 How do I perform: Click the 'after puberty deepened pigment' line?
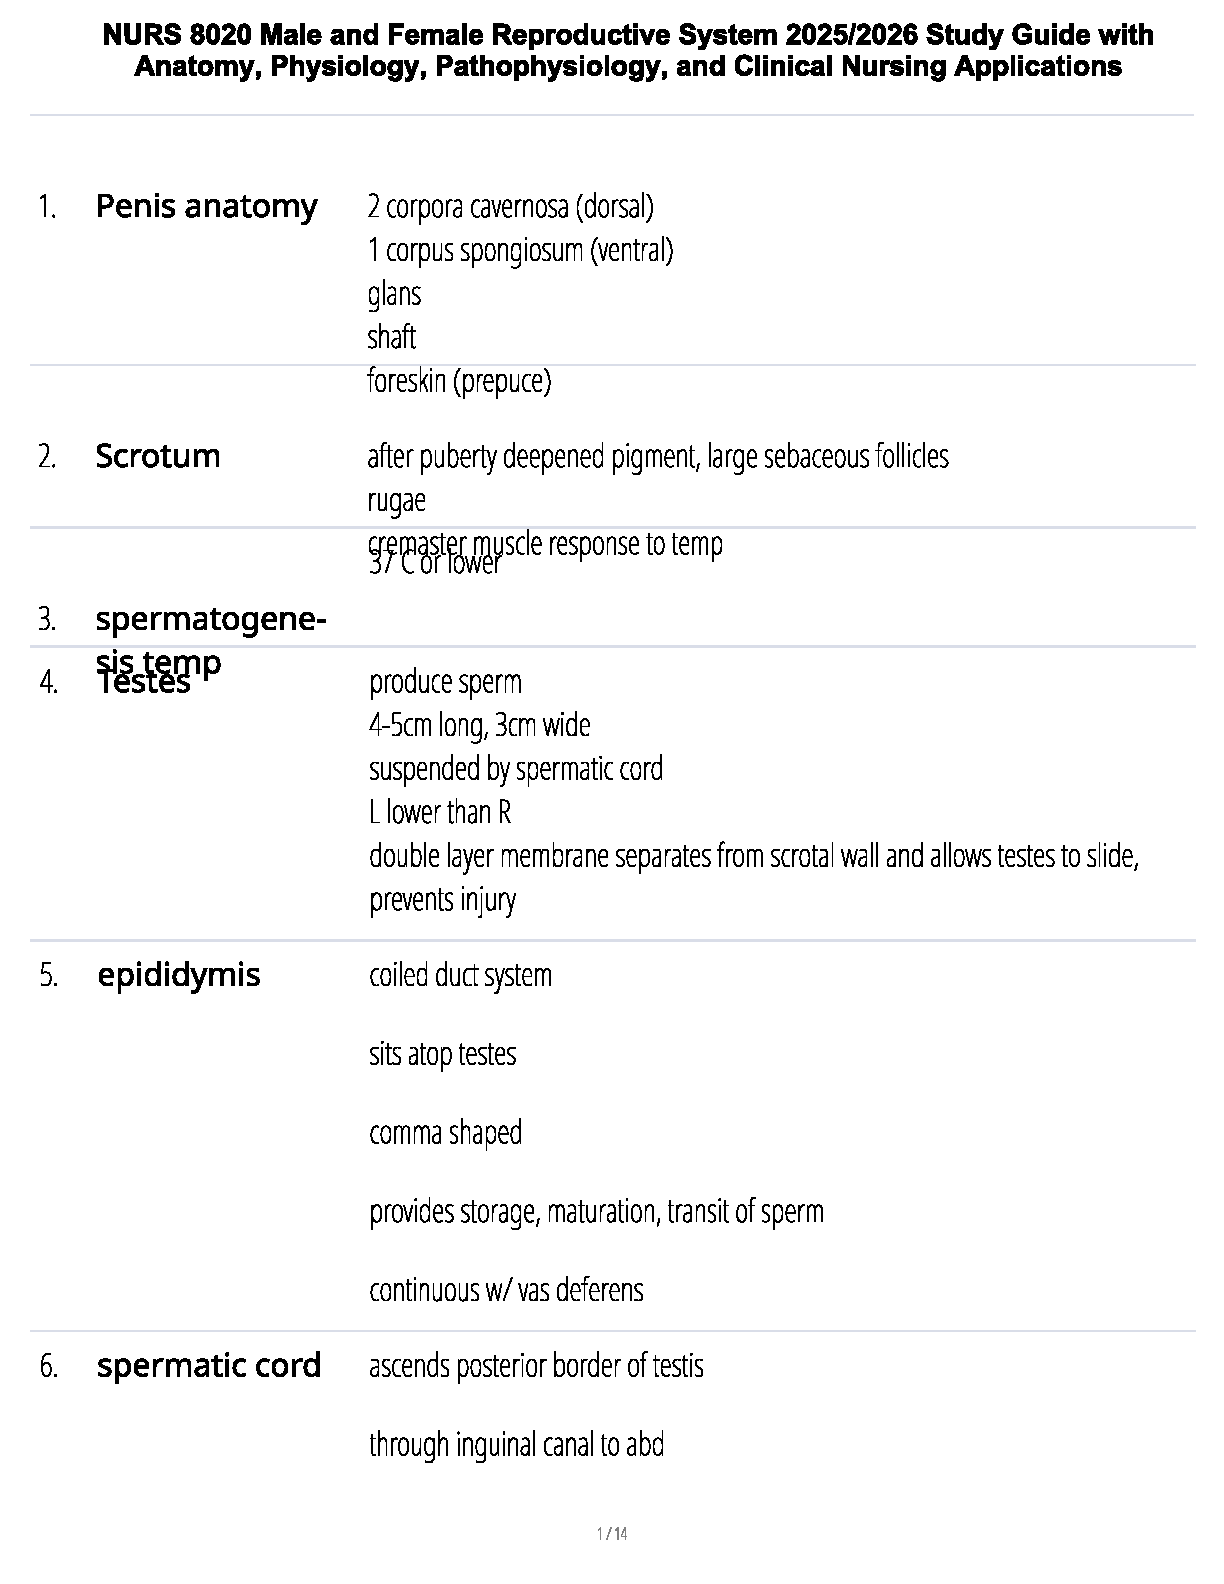click(x=657, y=457)
